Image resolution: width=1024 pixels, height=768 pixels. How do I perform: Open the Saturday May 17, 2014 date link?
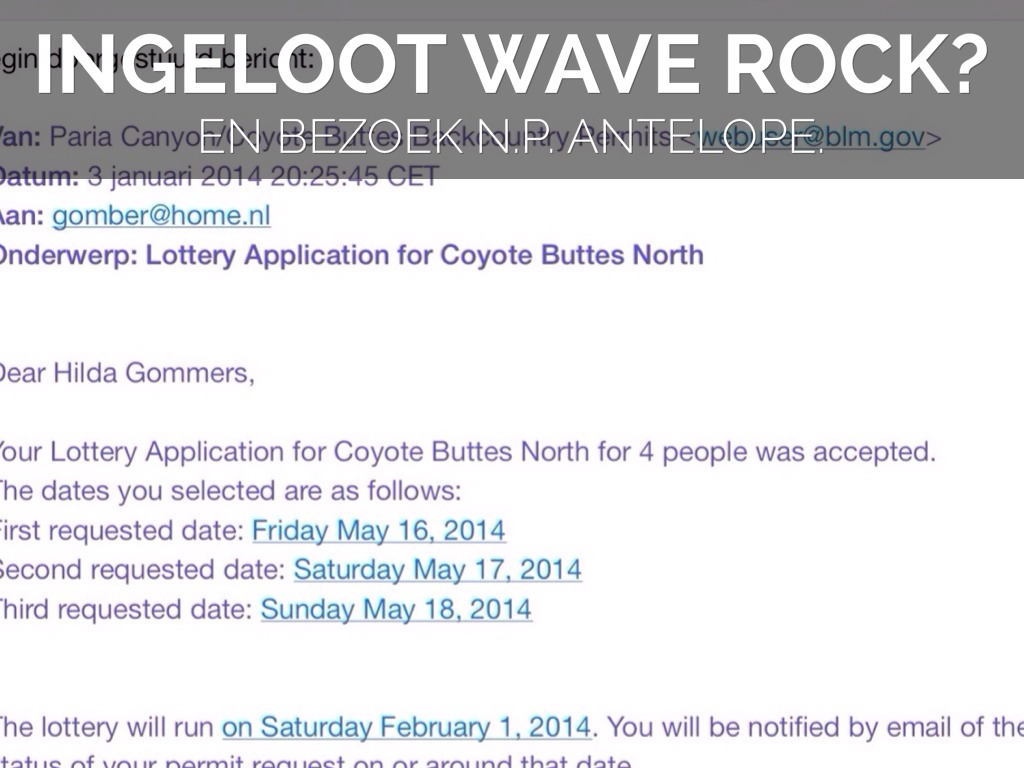(437, 570)
